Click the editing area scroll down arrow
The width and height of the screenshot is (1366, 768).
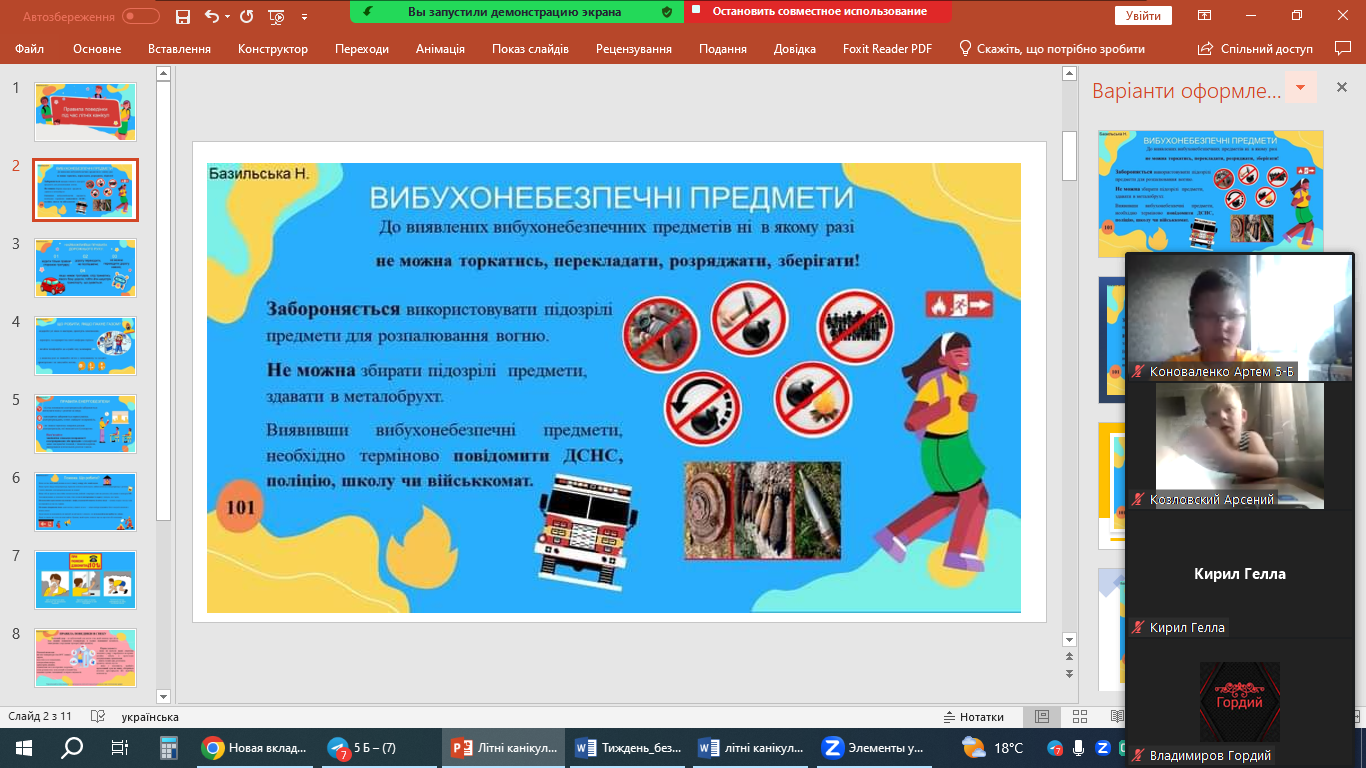coord(1069,640)
